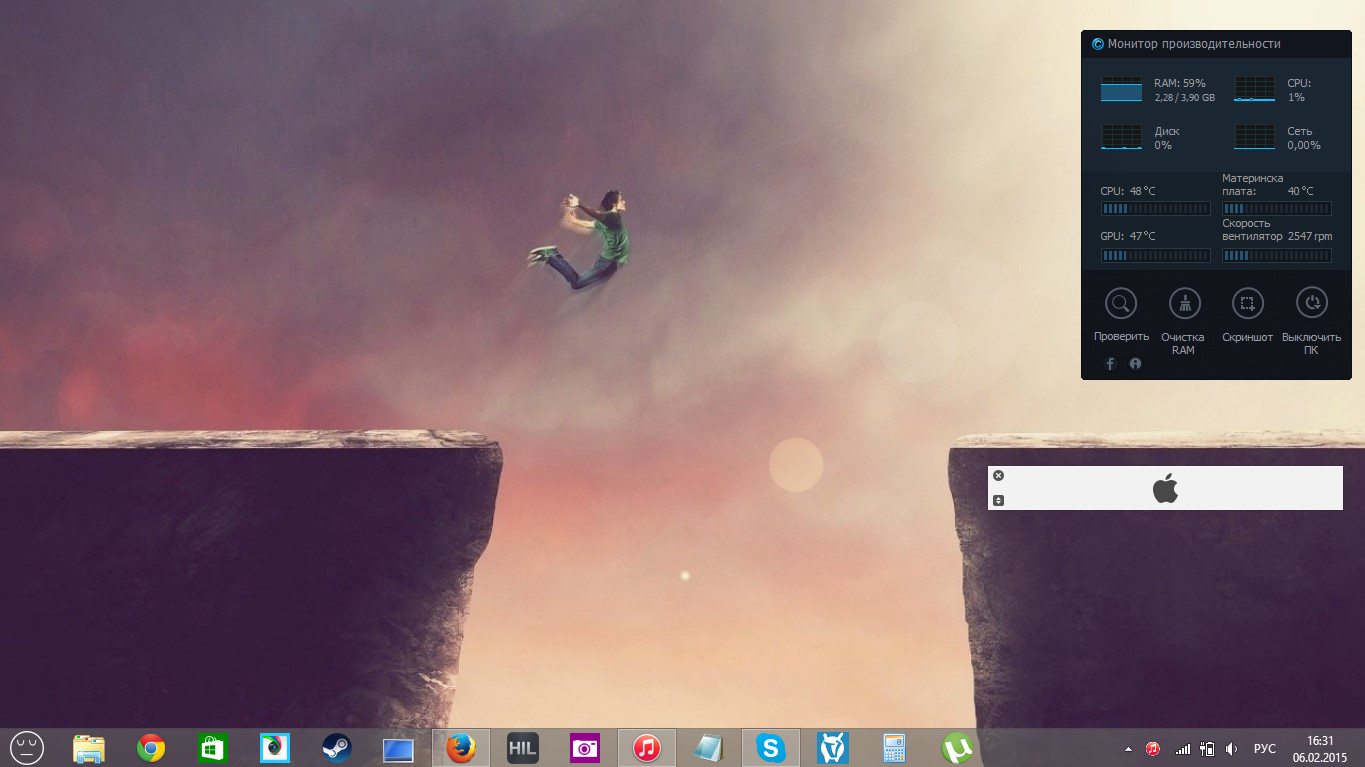The height and width of the screenshot is (767, 1365).
Task: Take a capture with the Скриншот icon
Action: click(1247, 303)
